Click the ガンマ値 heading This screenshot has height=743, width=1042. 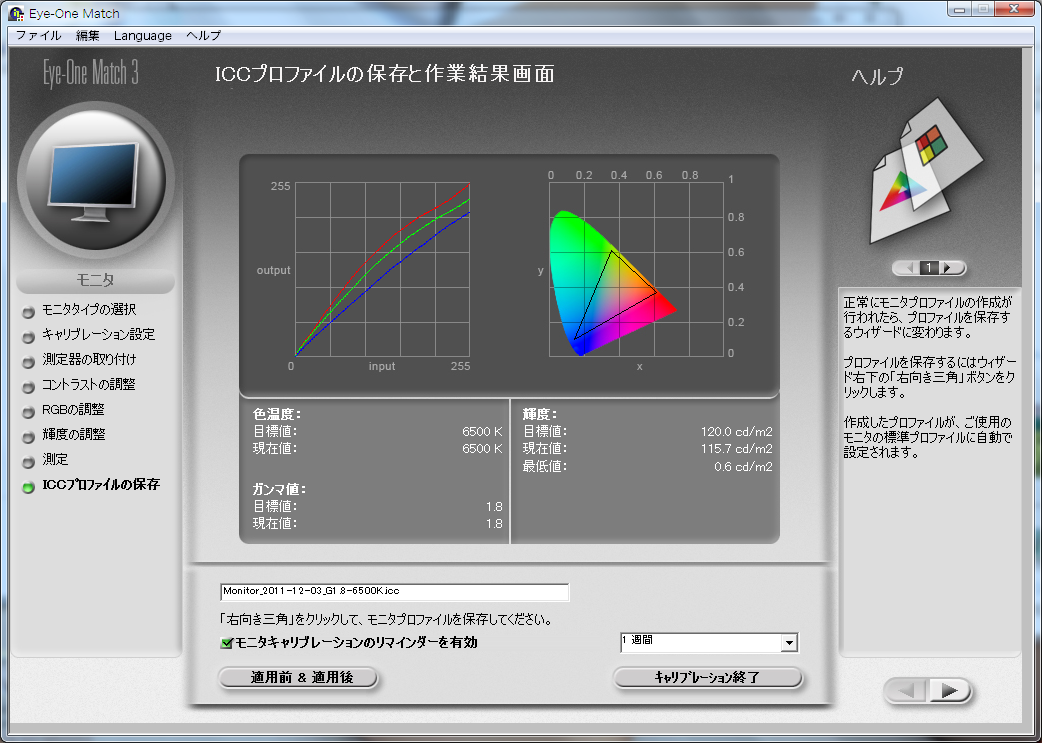coord(279,489)
